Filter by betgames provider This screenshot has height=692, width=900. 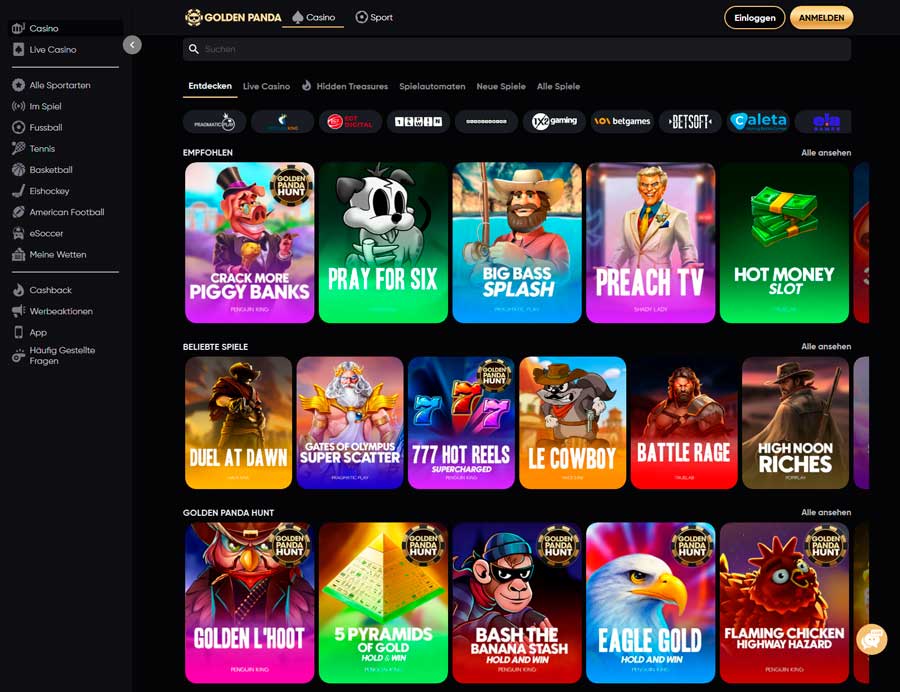622,122
